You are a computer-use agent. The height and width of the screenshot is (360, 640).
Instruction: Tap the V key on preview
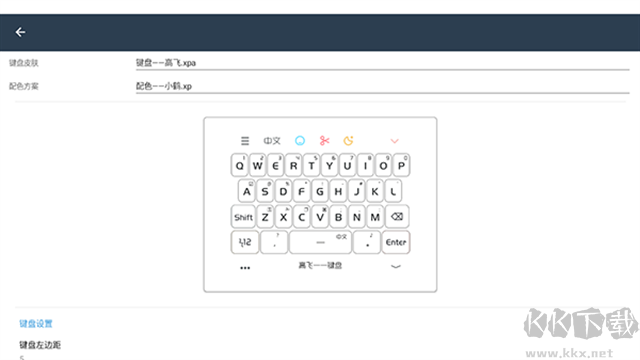[320, 217]
